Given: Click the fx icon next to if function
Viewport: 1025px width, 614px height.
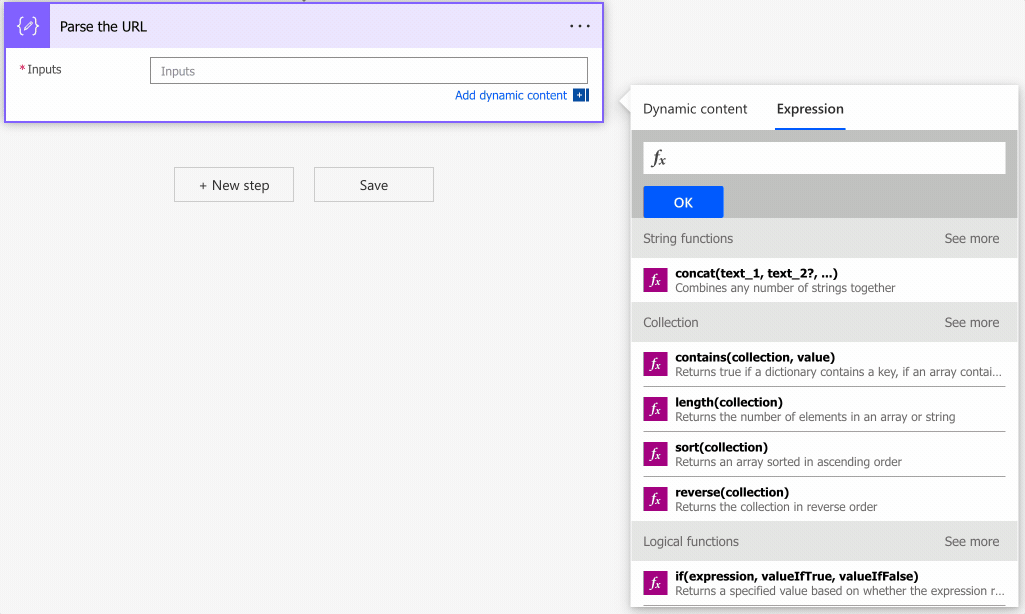Looking at the screenshot, I should click(655, 583).
